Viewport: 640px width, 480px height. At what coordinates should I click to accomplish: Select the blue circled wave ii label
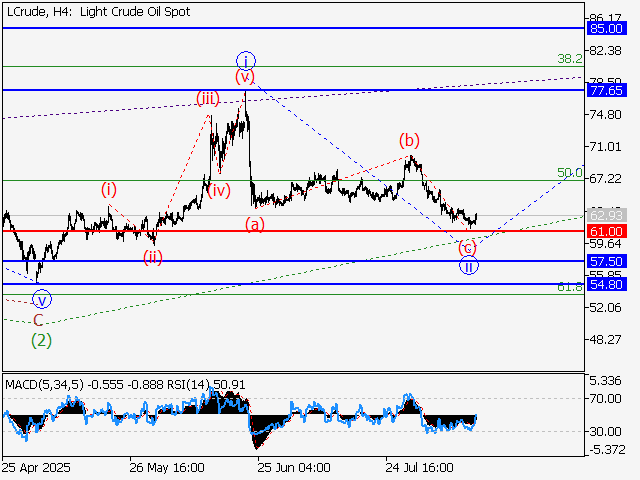468,266
